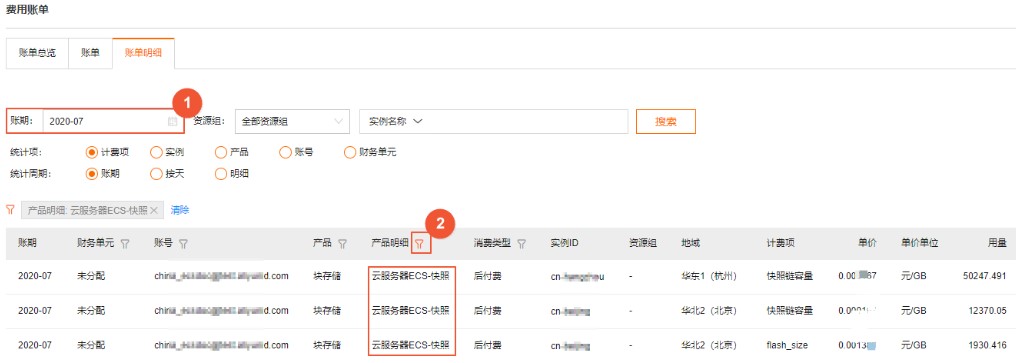The height and width of the screenshot is (363, 1016).
Task: Select 账号 statistic radio option
Action: coord(284,153)
